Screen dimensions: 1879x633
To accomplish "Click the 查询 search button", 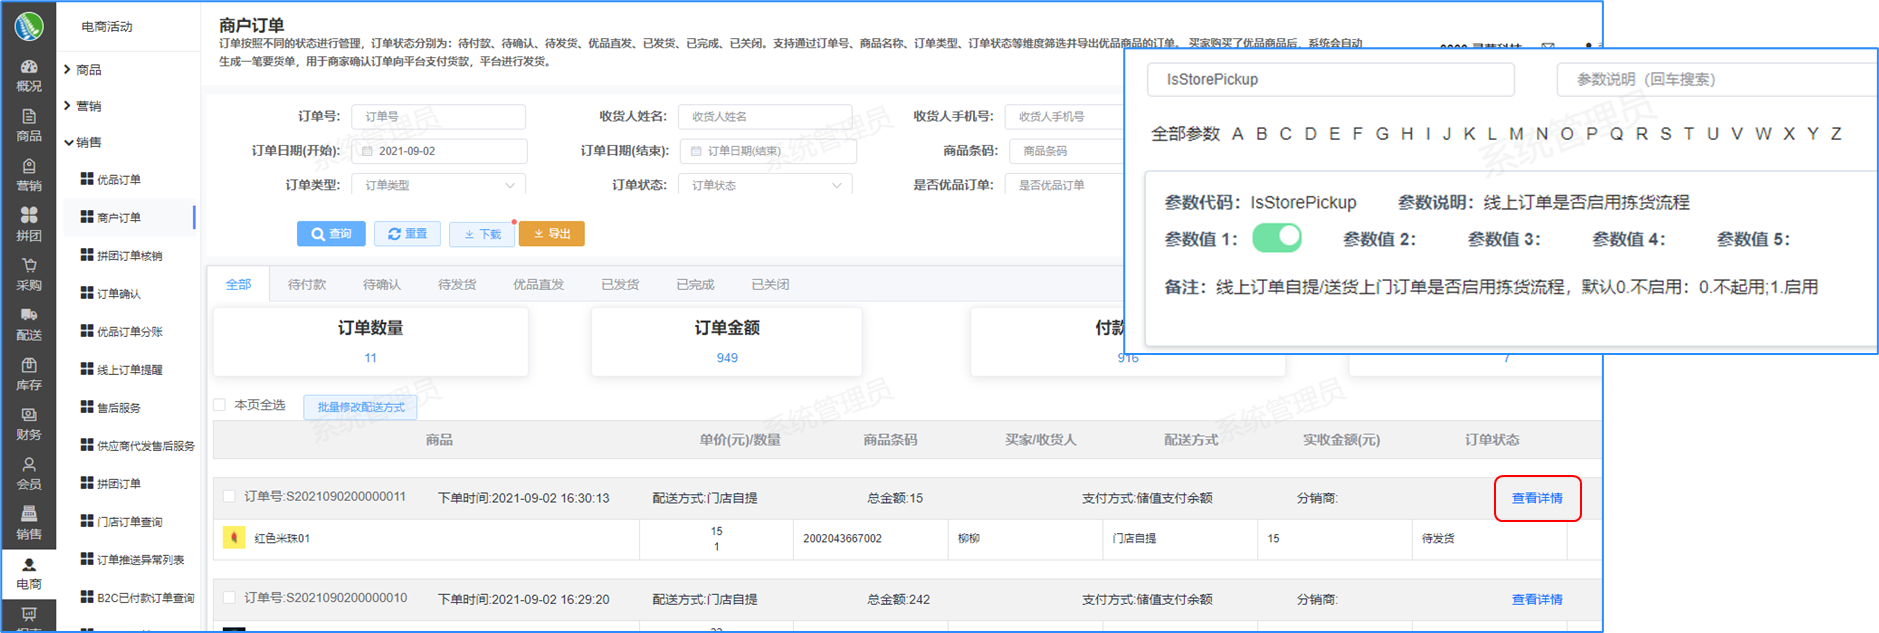I will [331, 234].
